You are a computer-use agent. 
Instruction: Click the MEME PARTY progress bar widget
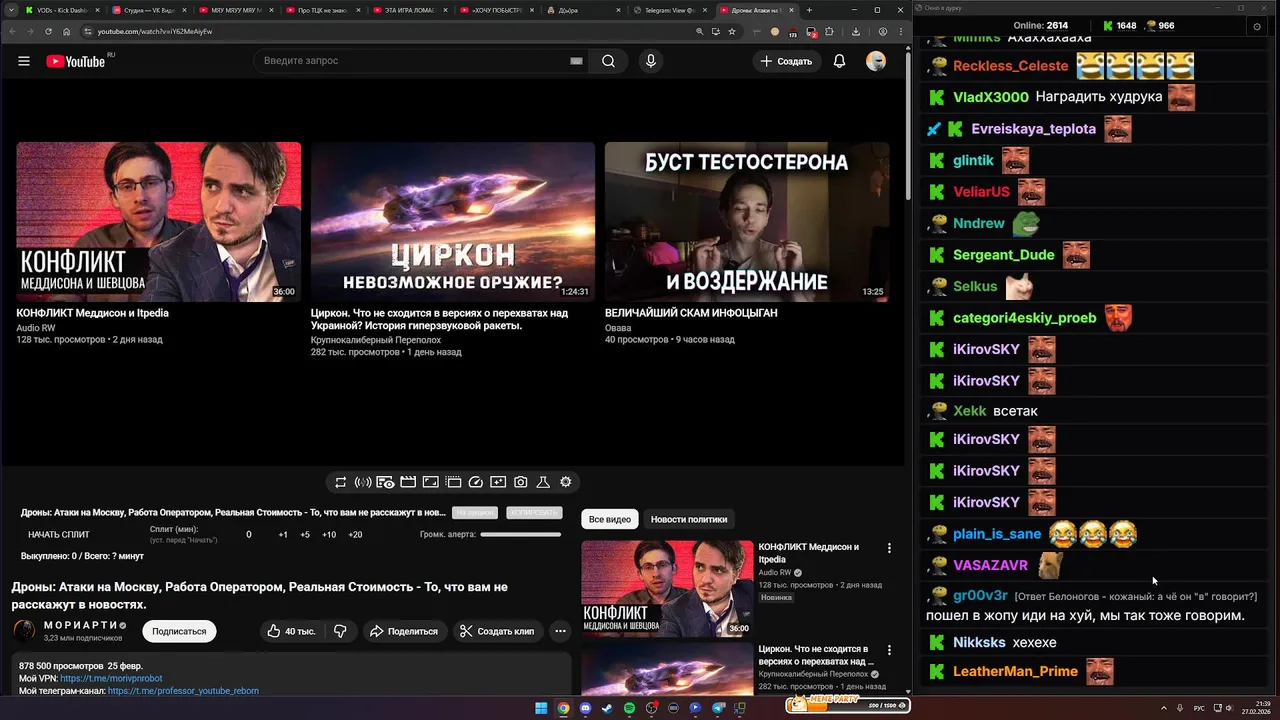click(848, 704)
